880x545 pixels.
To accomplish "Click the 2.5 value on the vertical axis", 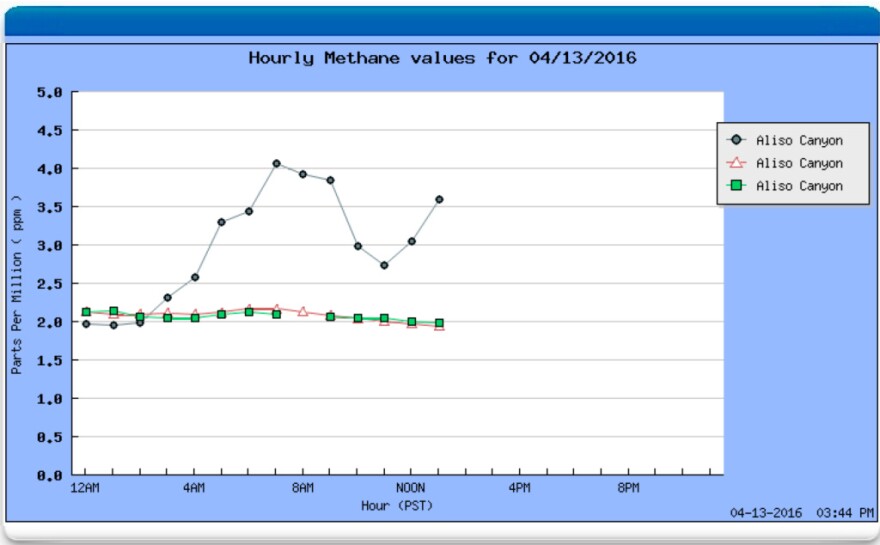I will click(50, 284).
